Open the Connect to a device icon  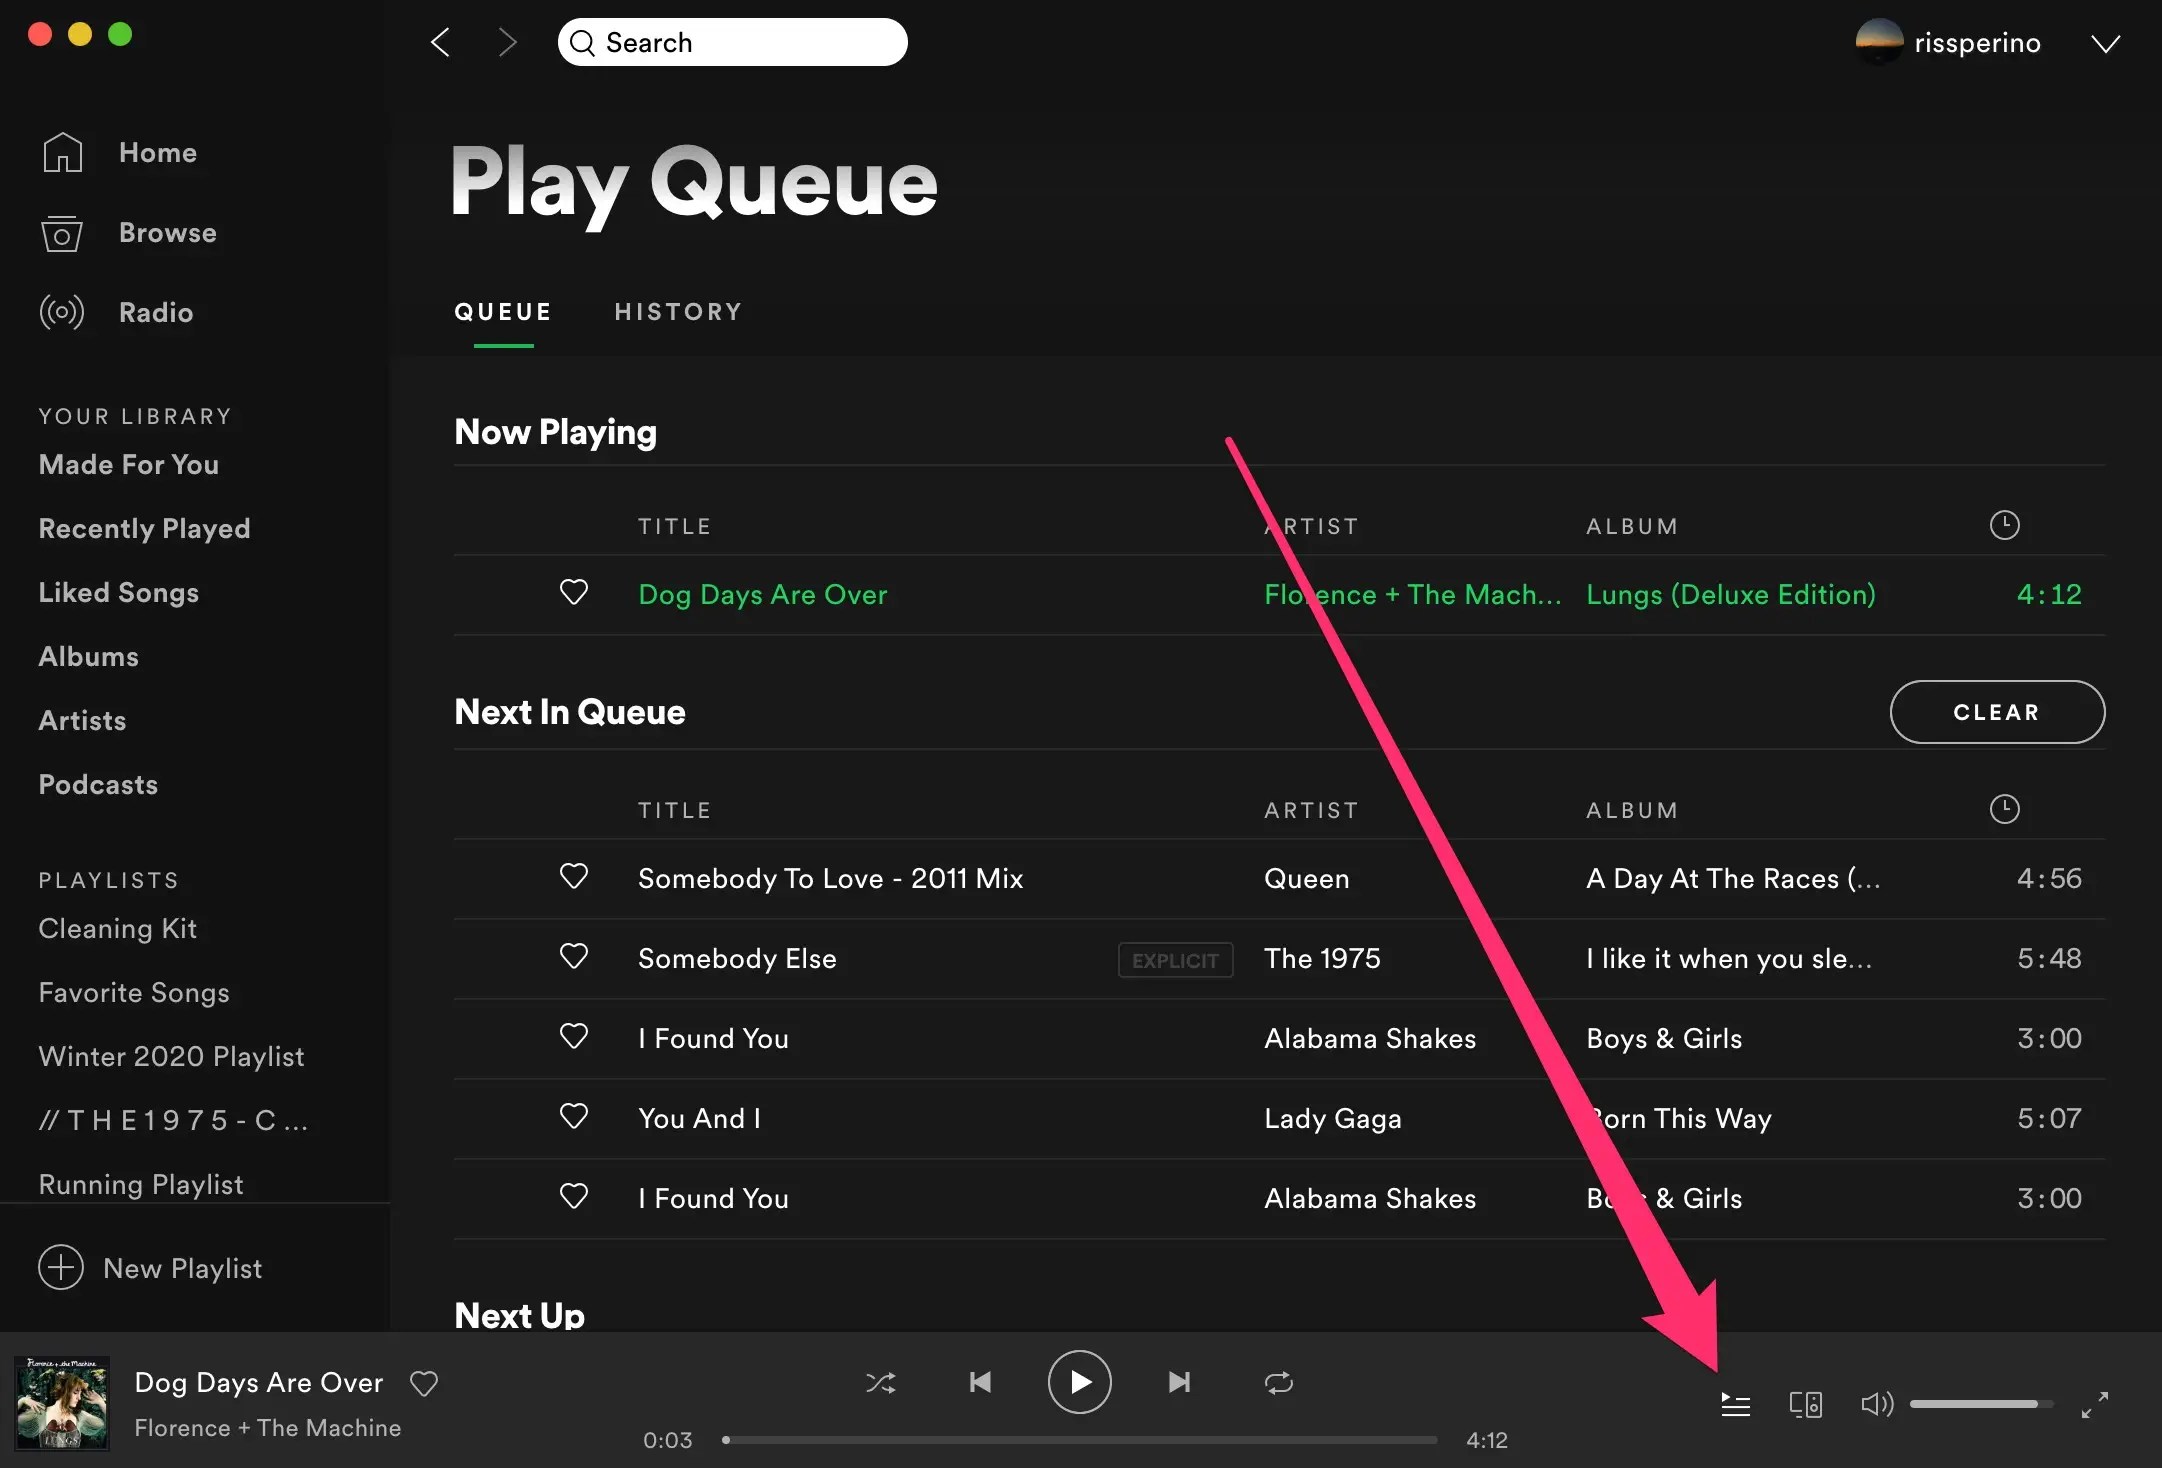[x=1805, y=1404]
